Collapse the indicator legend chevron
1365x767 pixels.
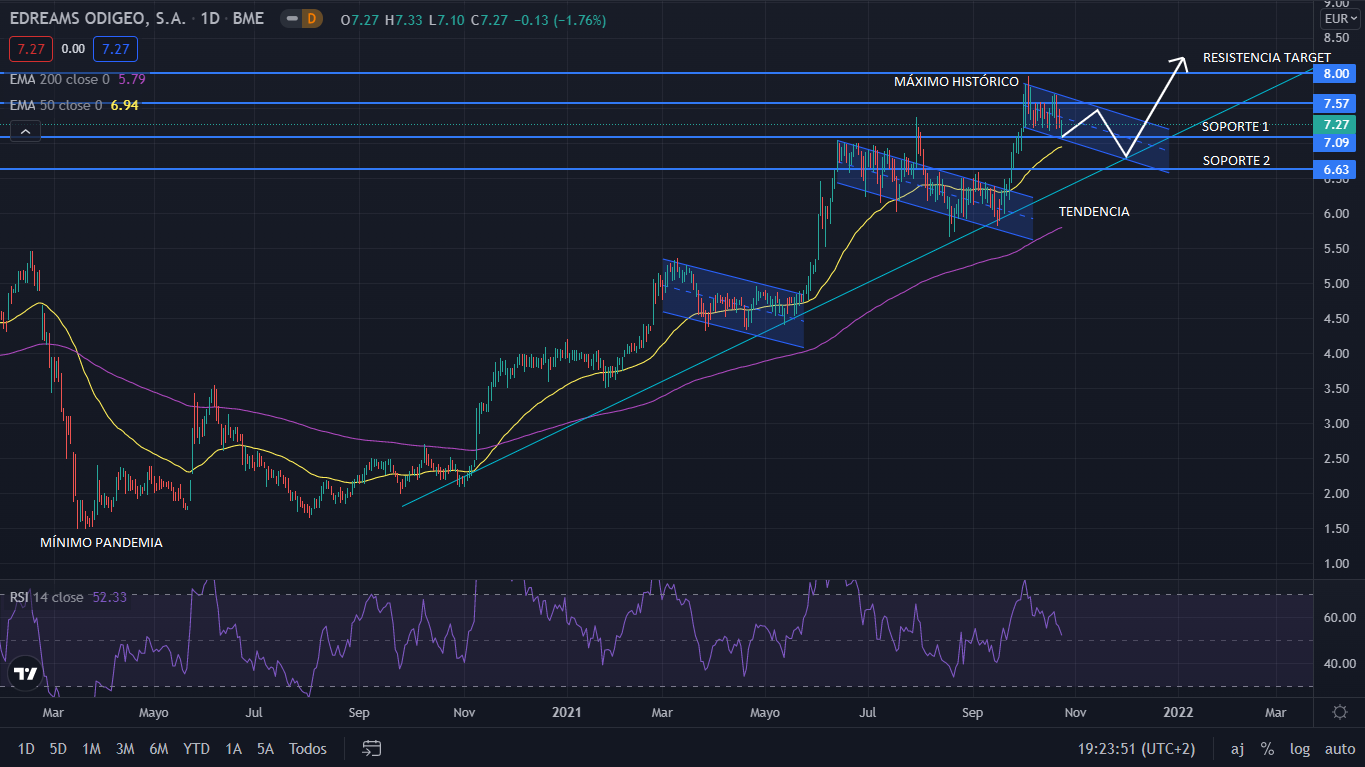click(25, 130)
